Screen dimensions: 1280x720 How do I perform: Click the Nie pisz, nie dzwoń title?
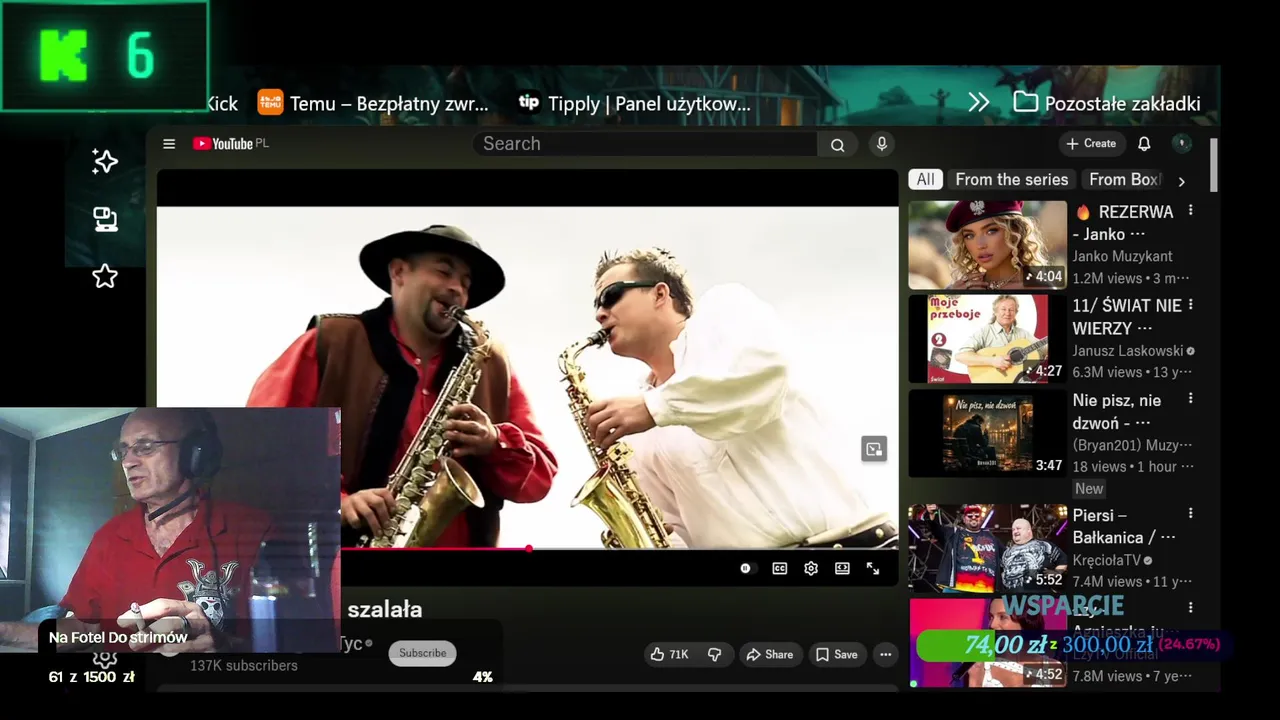click(1117, 411)
